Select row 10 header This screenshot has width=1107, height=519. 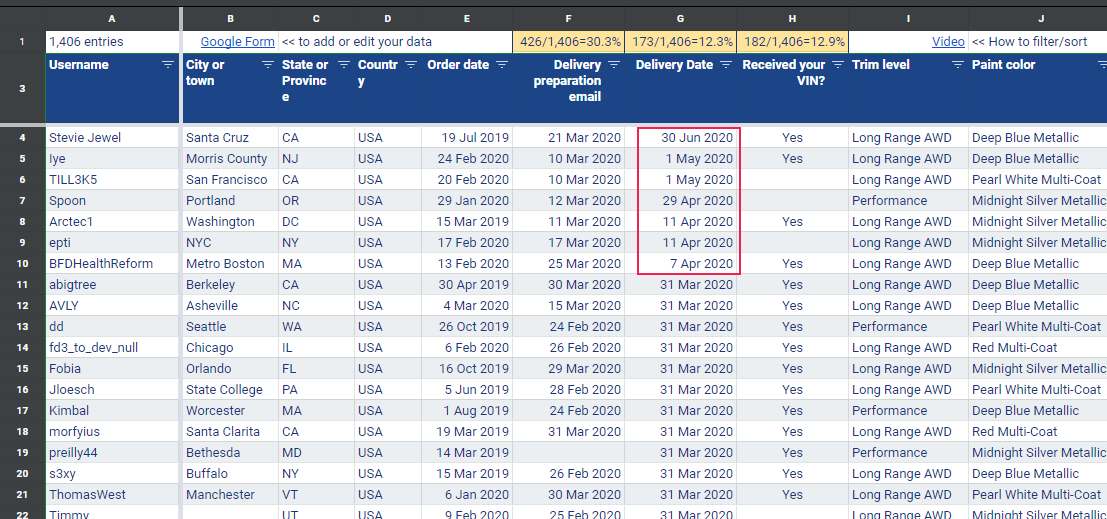coord(22,263)
